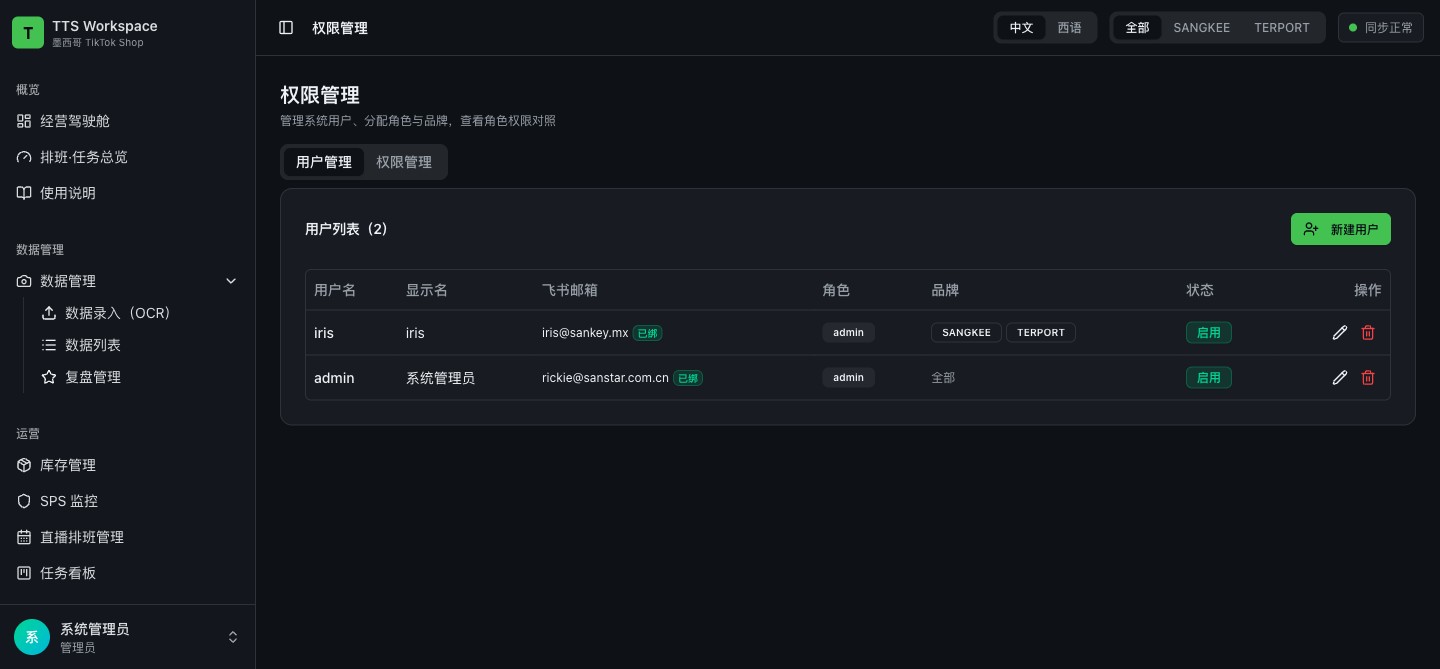Edit the admin user row
This screenshot has height=669, width=1440.
(1340, 378)
